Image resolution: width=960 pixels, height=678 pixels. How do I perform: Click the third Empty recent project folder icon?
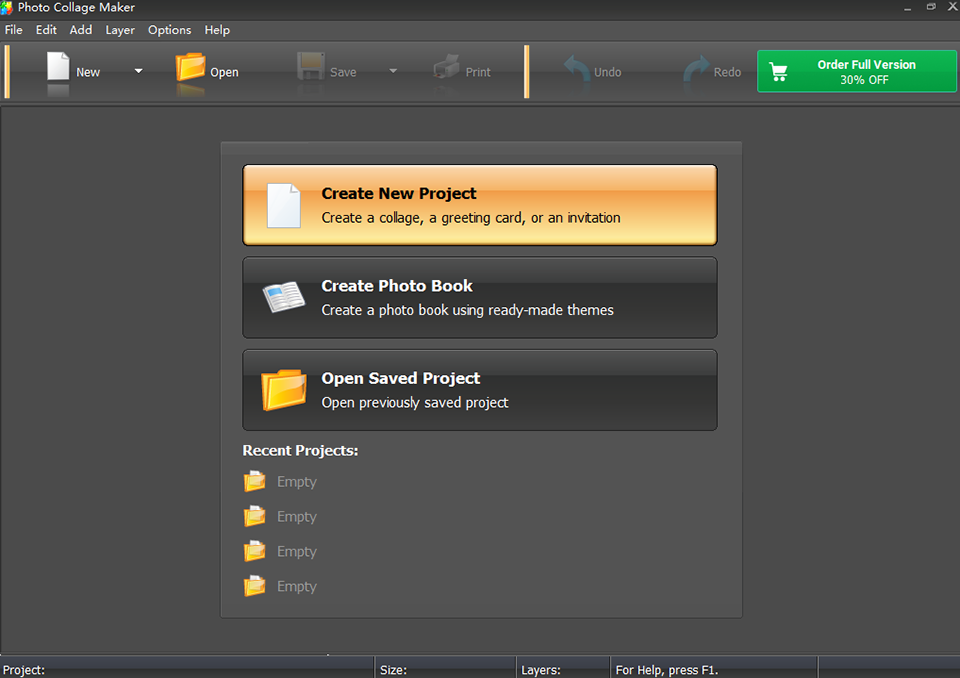pyautogui.click(x=255, y=551)
